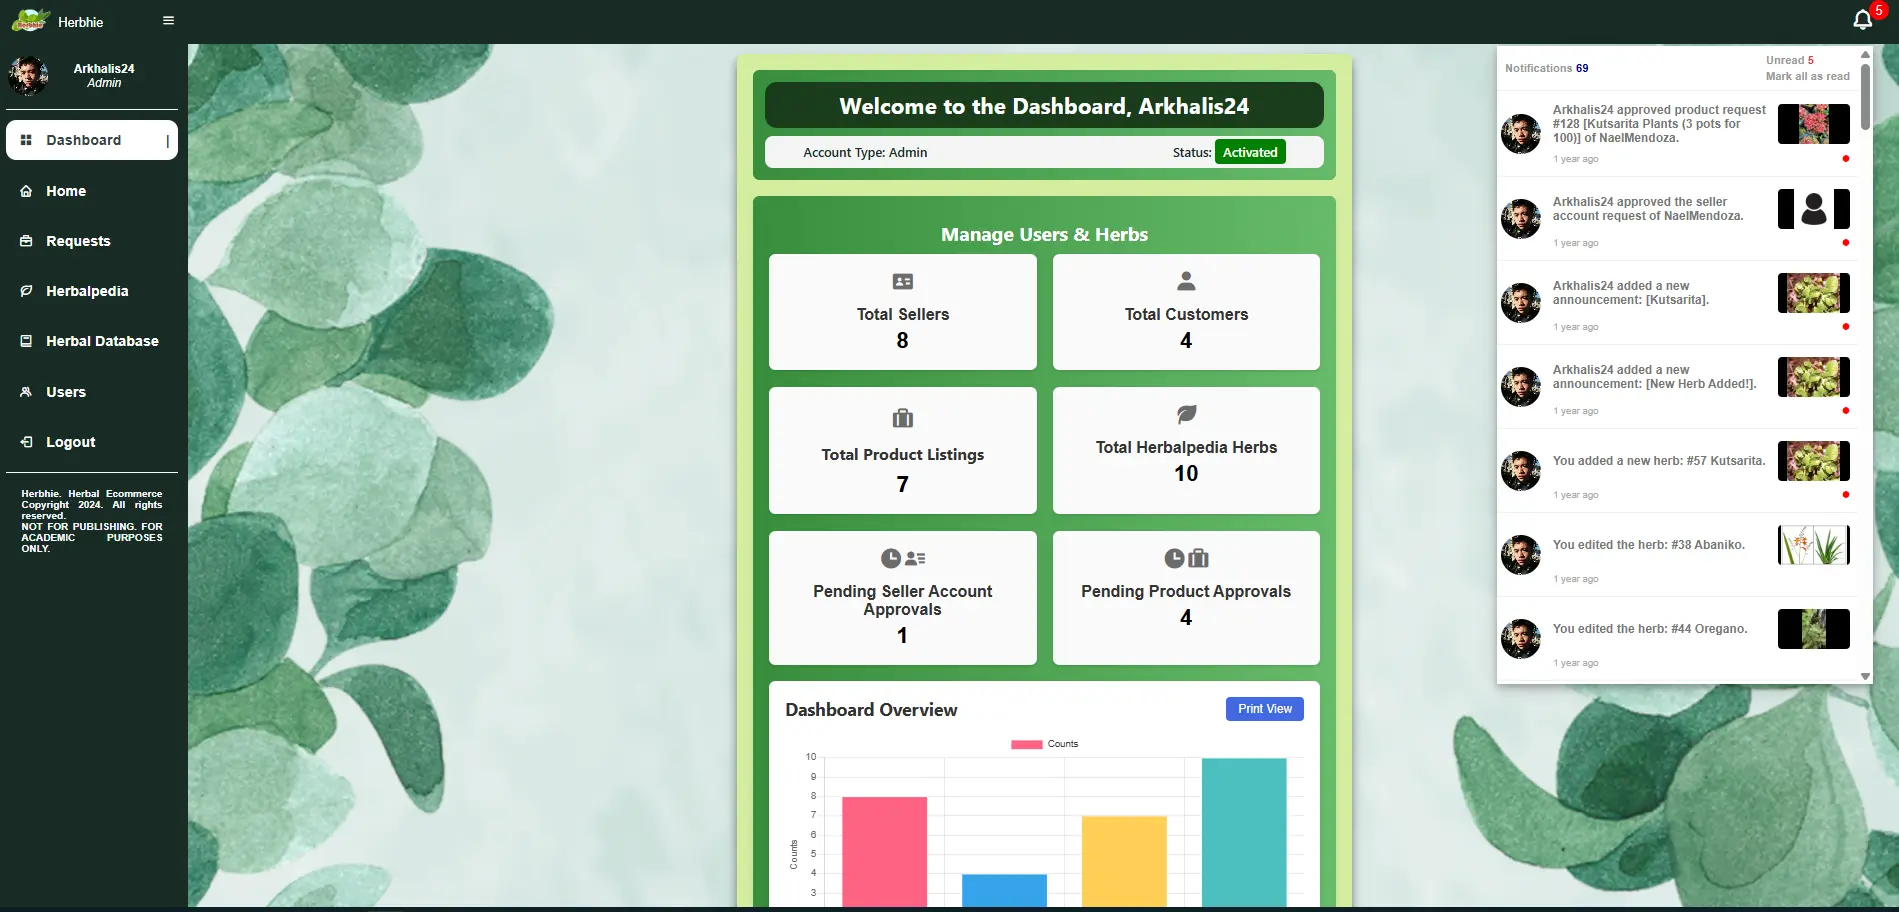Image resolution: width=1899 pixels, height=912 pixels.
Task: Click the Activated status badge
Action: [1250, 152]
